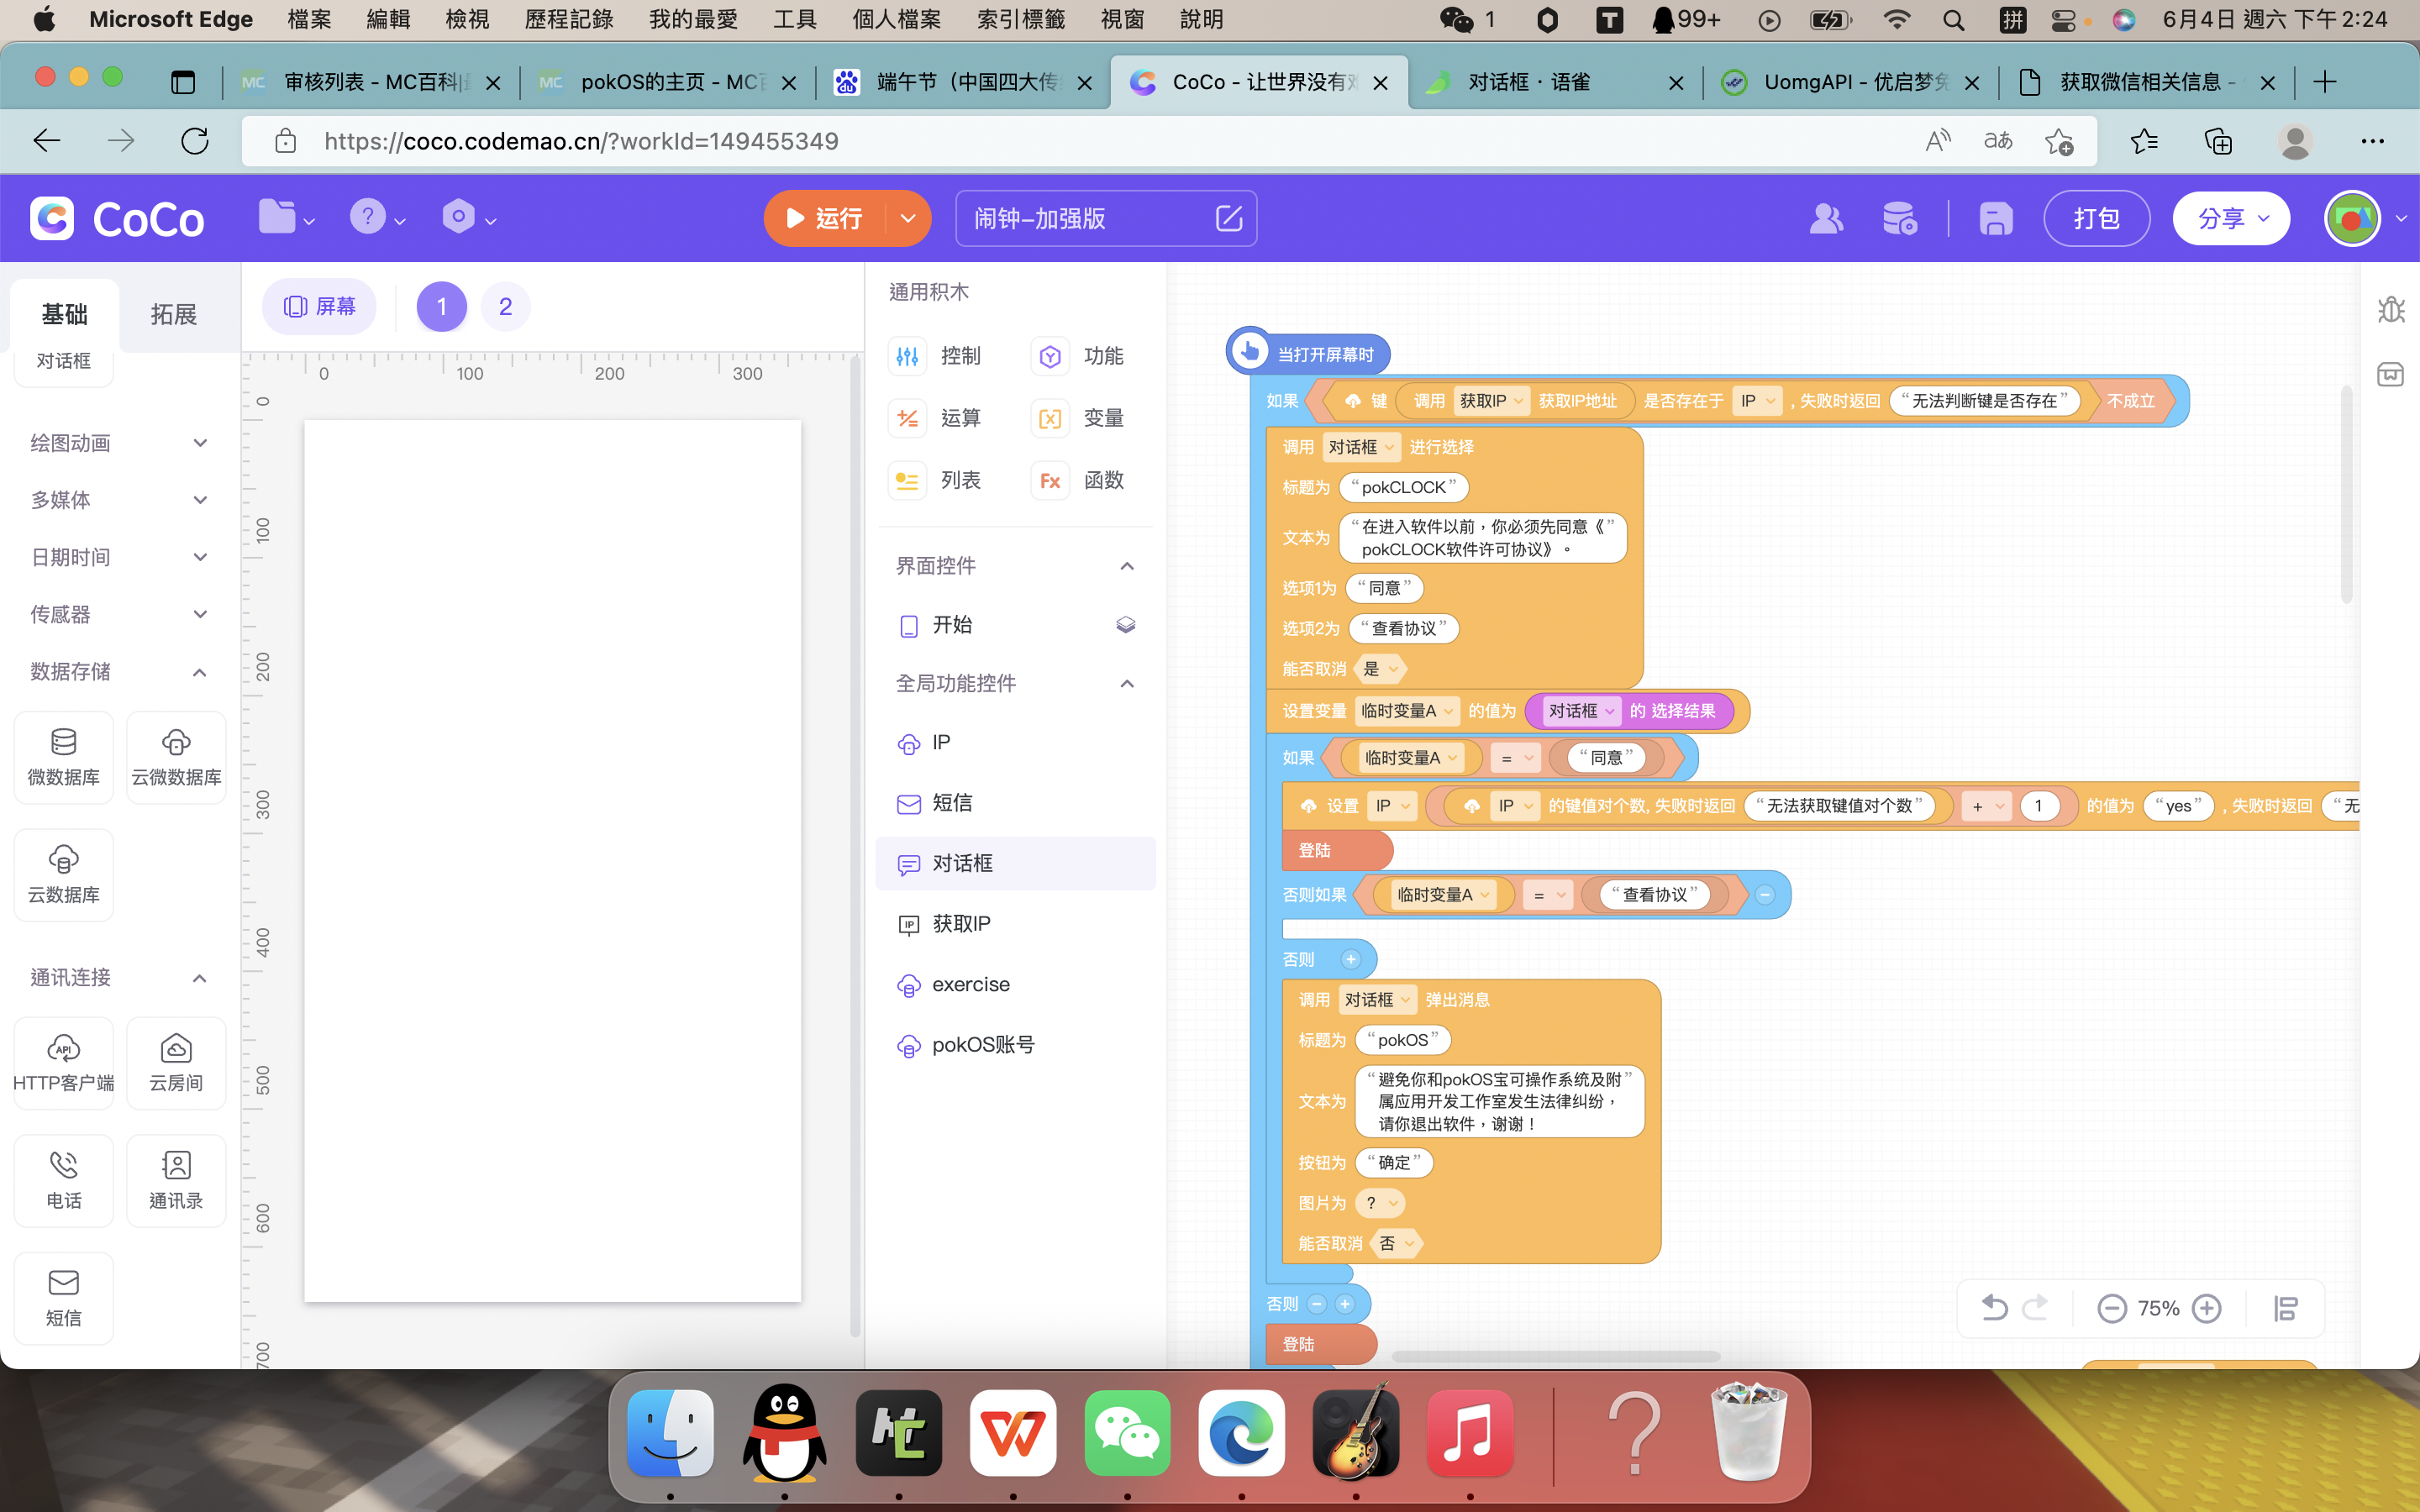The height and width of the screenshot is (1512, 2420).
Task: Open the widget store icon
Action: point(2391,374)
